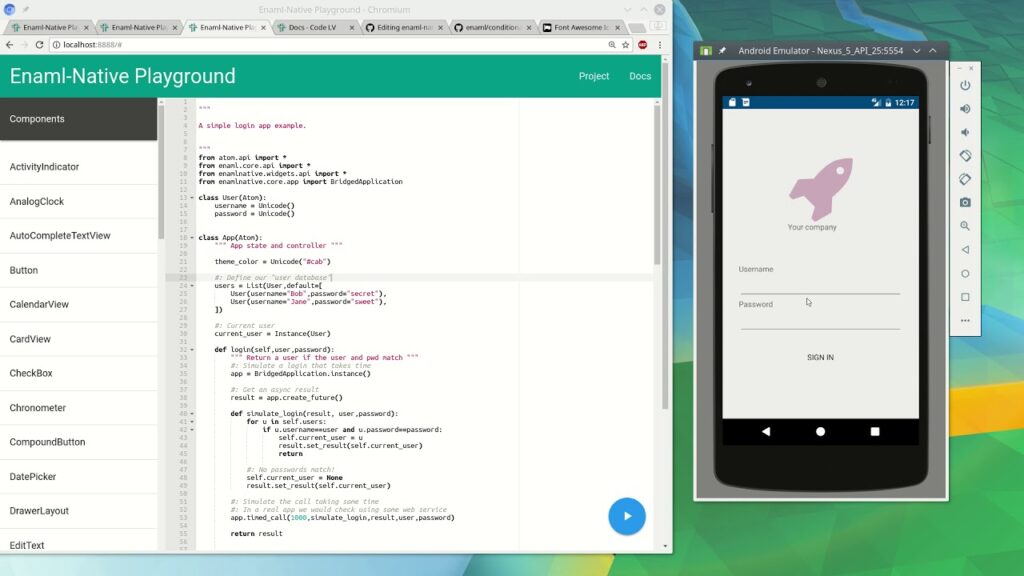The height and width of the screenshot is (576, 1024).
Task: Click the zoom icon in address bar
Action: point(612,44)
